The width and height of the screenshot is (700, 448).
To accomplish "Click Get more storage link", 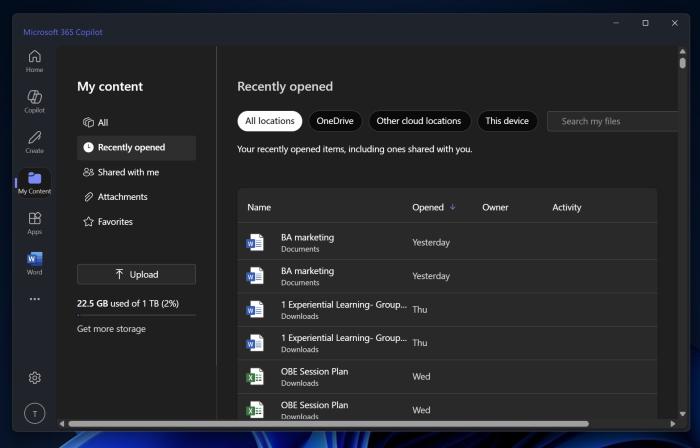I will [113, 329].
